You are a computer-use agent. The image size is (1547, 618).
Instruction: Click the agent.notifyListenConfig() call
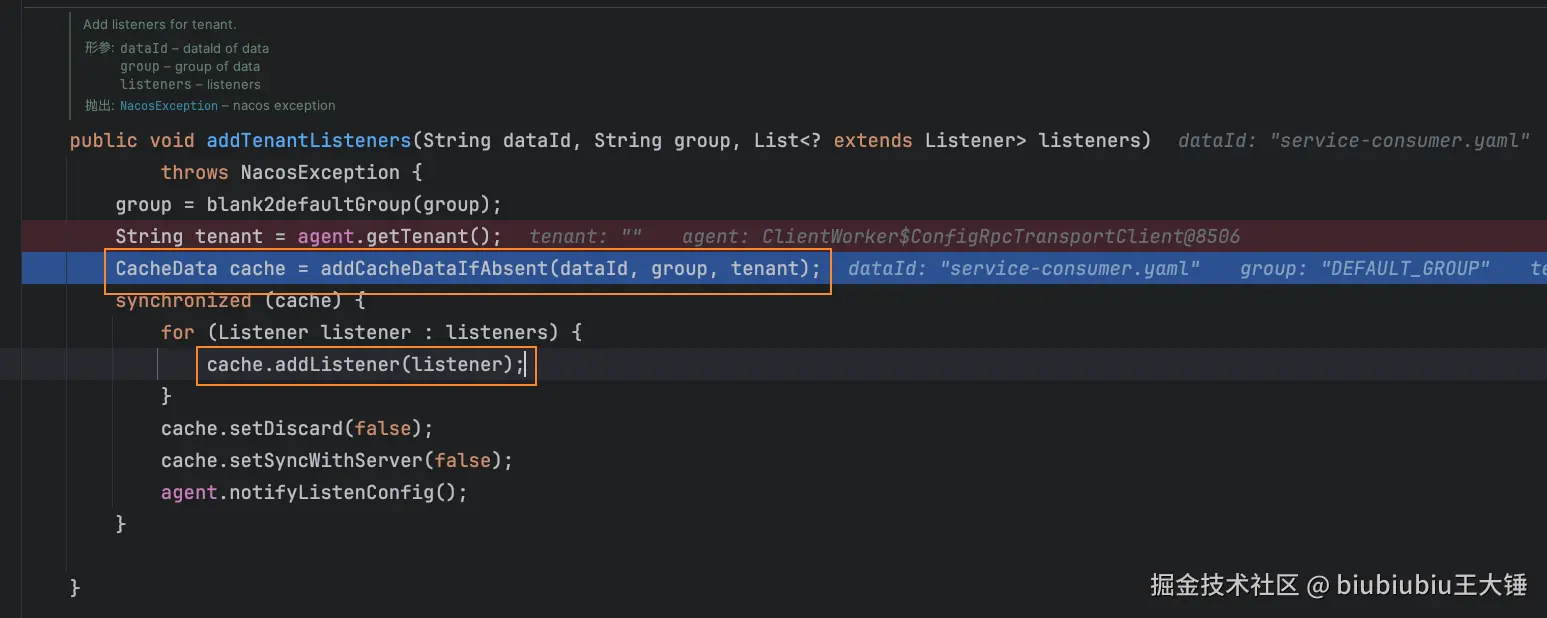point(314,492)
